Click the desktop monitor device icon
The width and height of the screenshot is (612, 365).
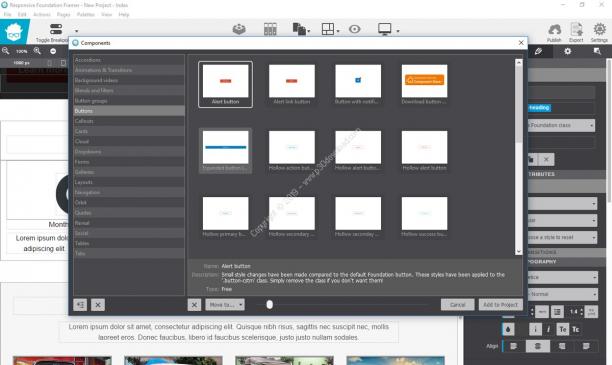384,29
